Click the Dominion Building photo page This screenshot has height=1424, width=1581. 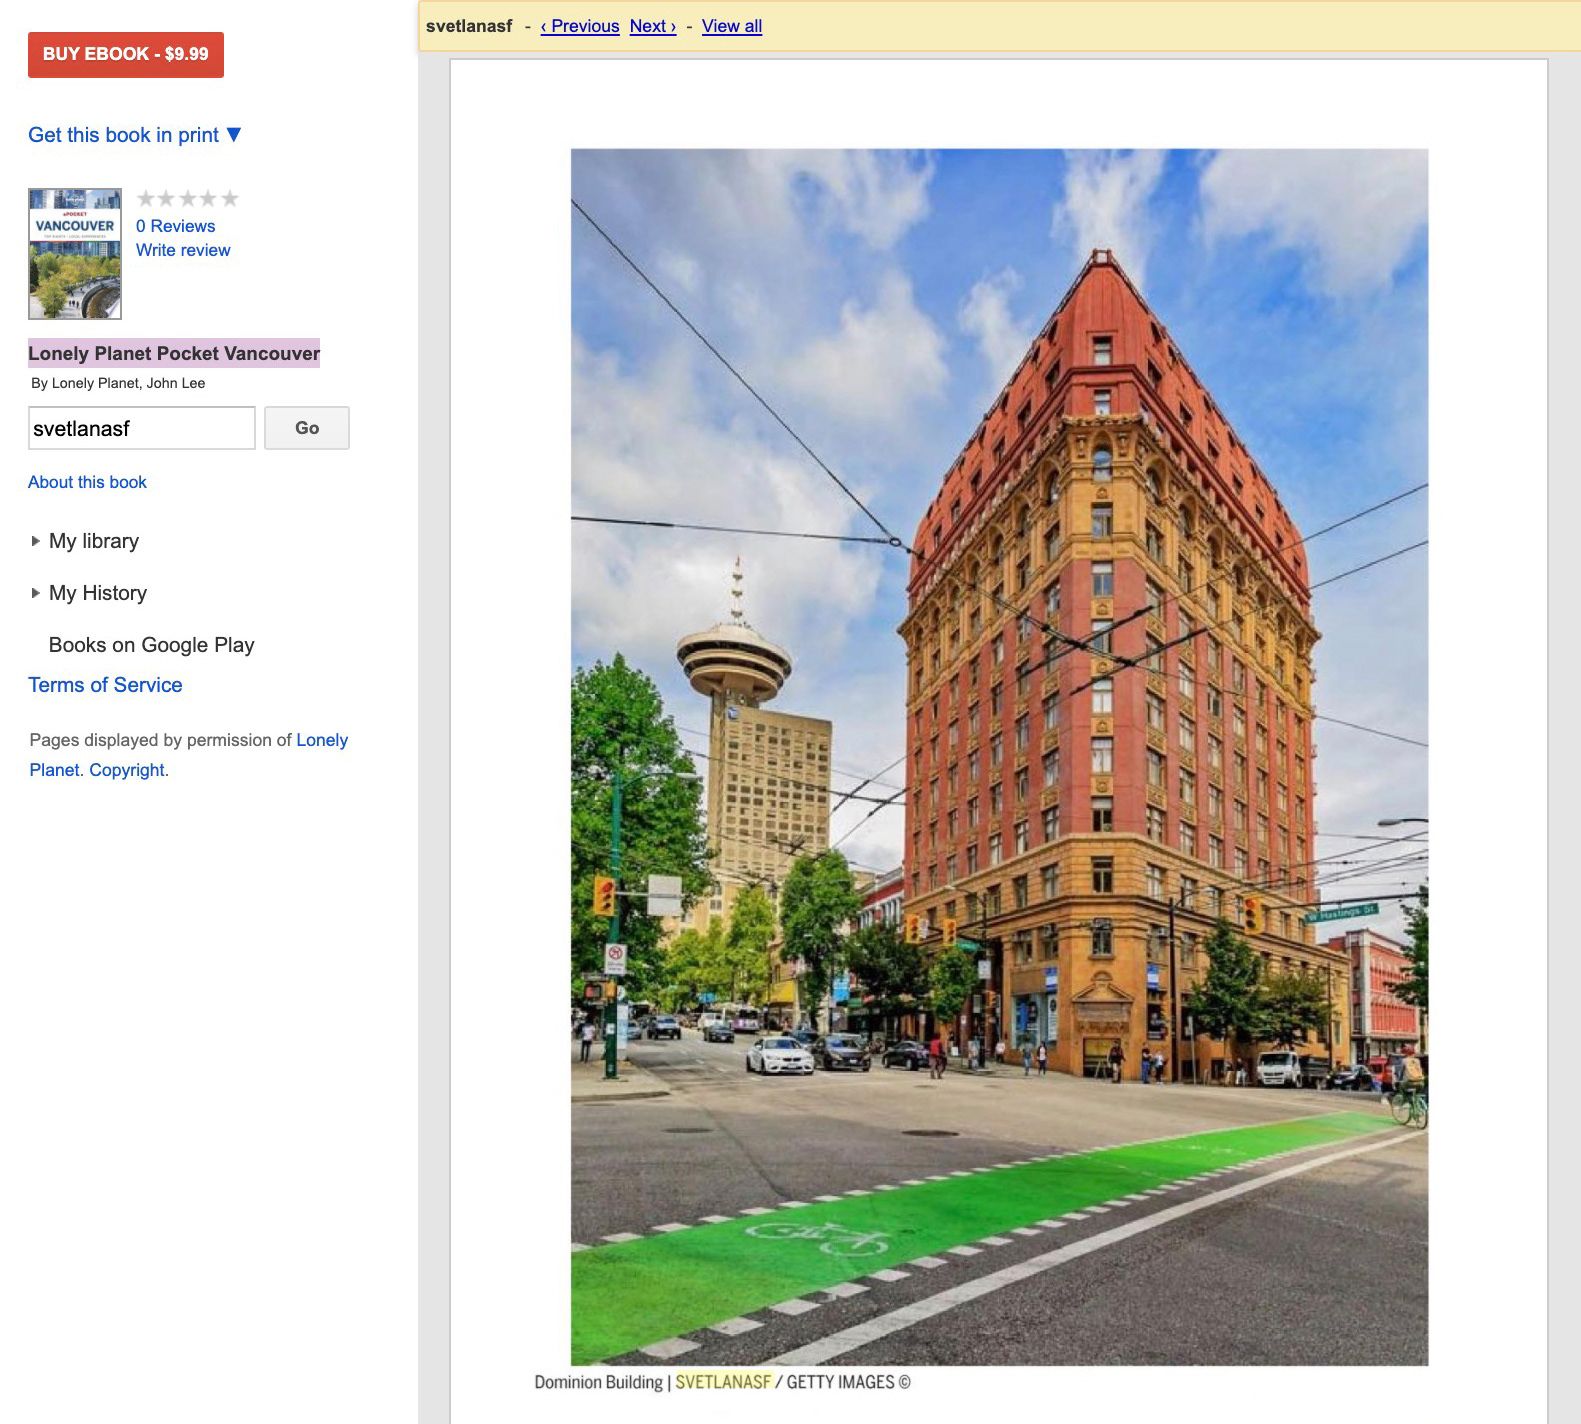click(x=999, y=757)
